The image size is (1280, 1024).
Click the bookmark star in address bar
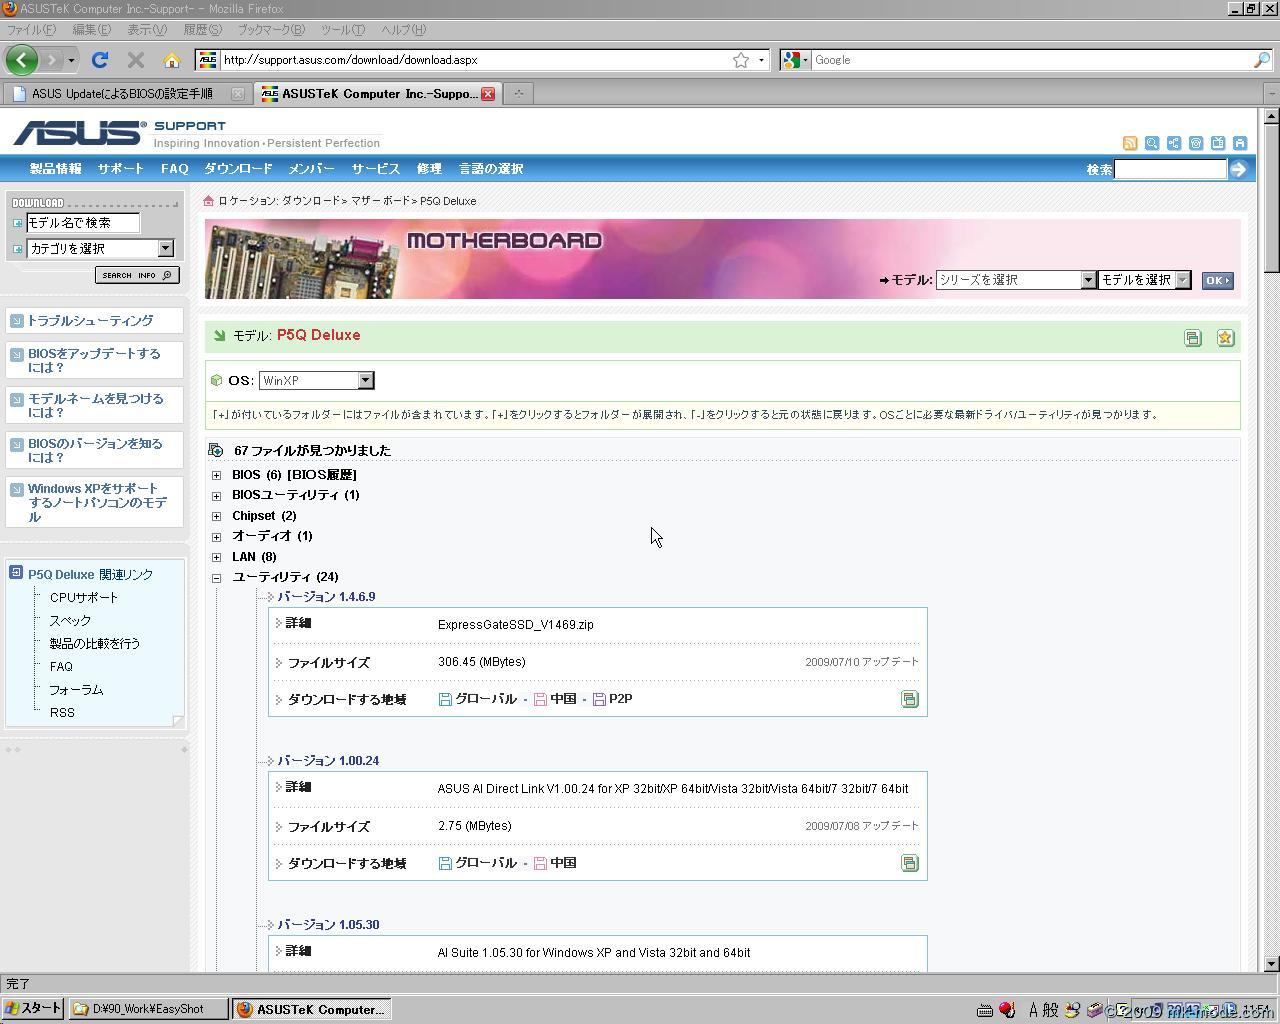[x=741, y=60]
